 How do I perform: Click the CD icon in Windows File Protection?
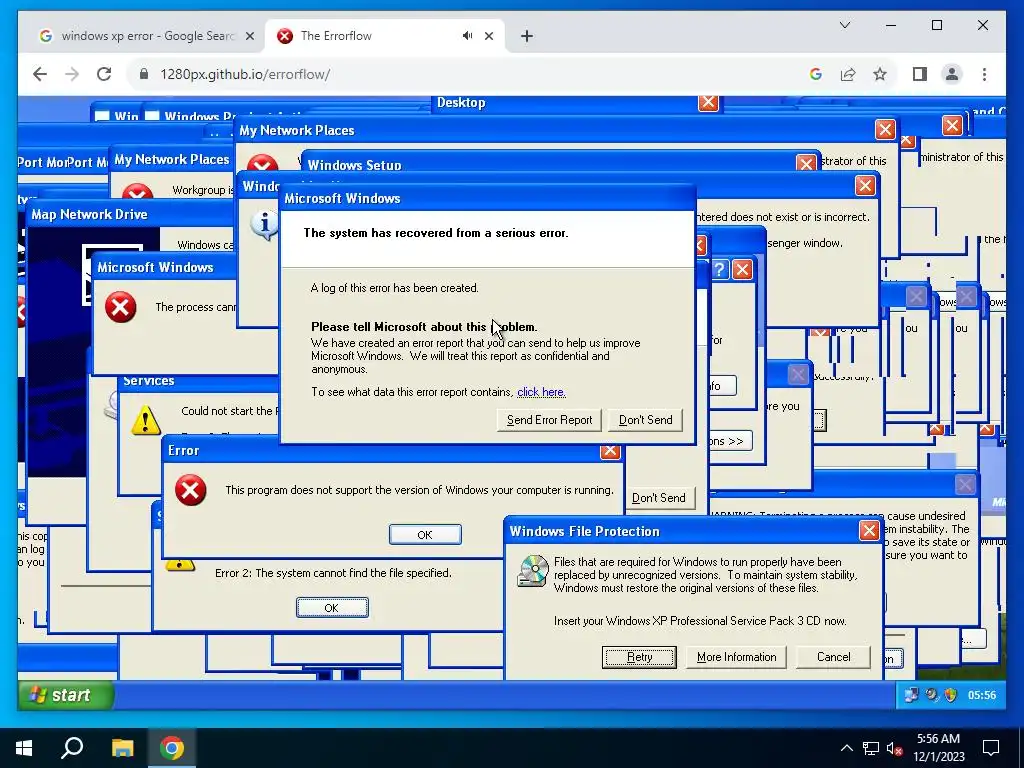(533, 571)
